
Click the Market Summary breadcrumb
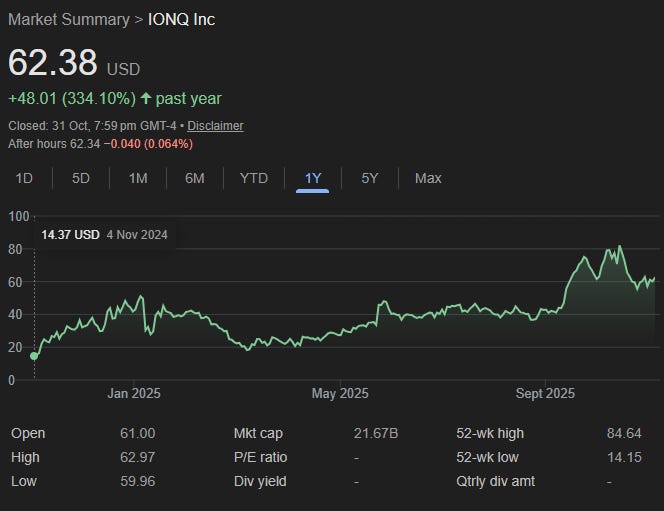pos(69,19)
